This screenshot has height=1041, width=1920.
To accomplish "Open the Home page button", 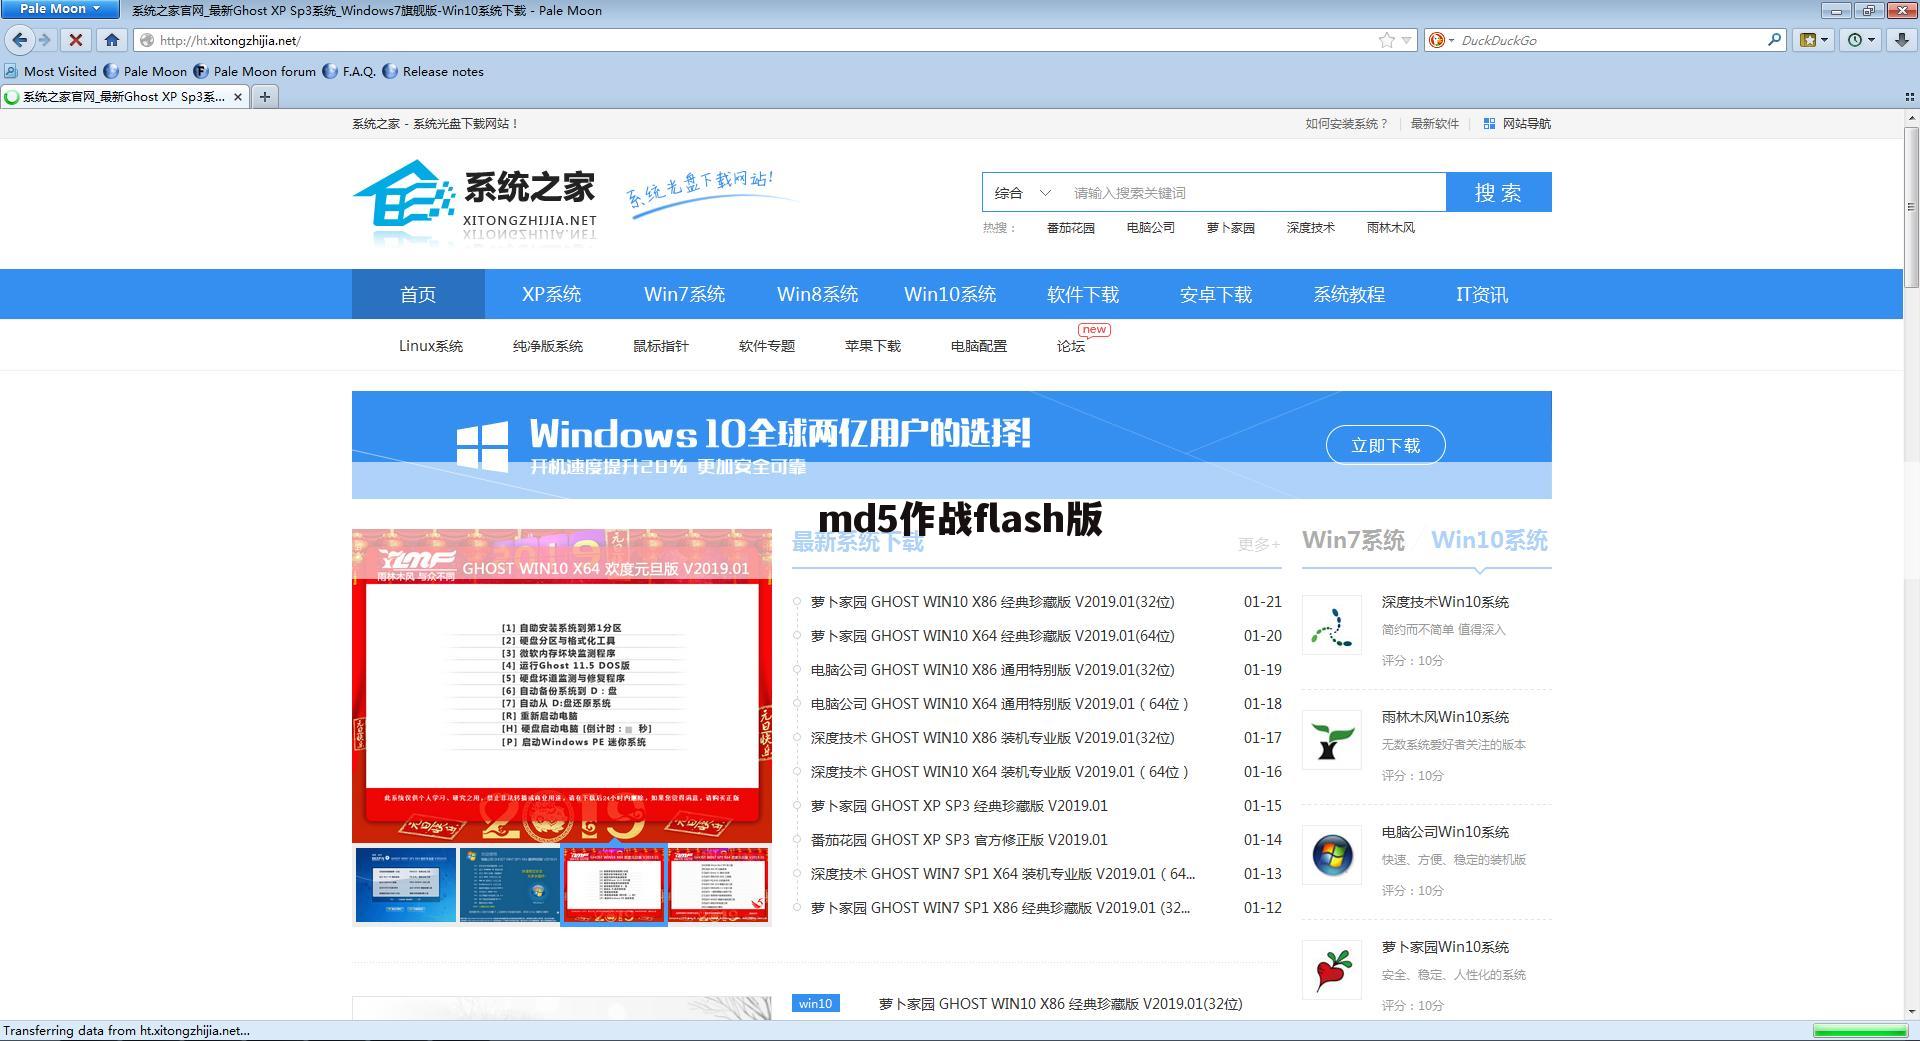I will 112,40.
